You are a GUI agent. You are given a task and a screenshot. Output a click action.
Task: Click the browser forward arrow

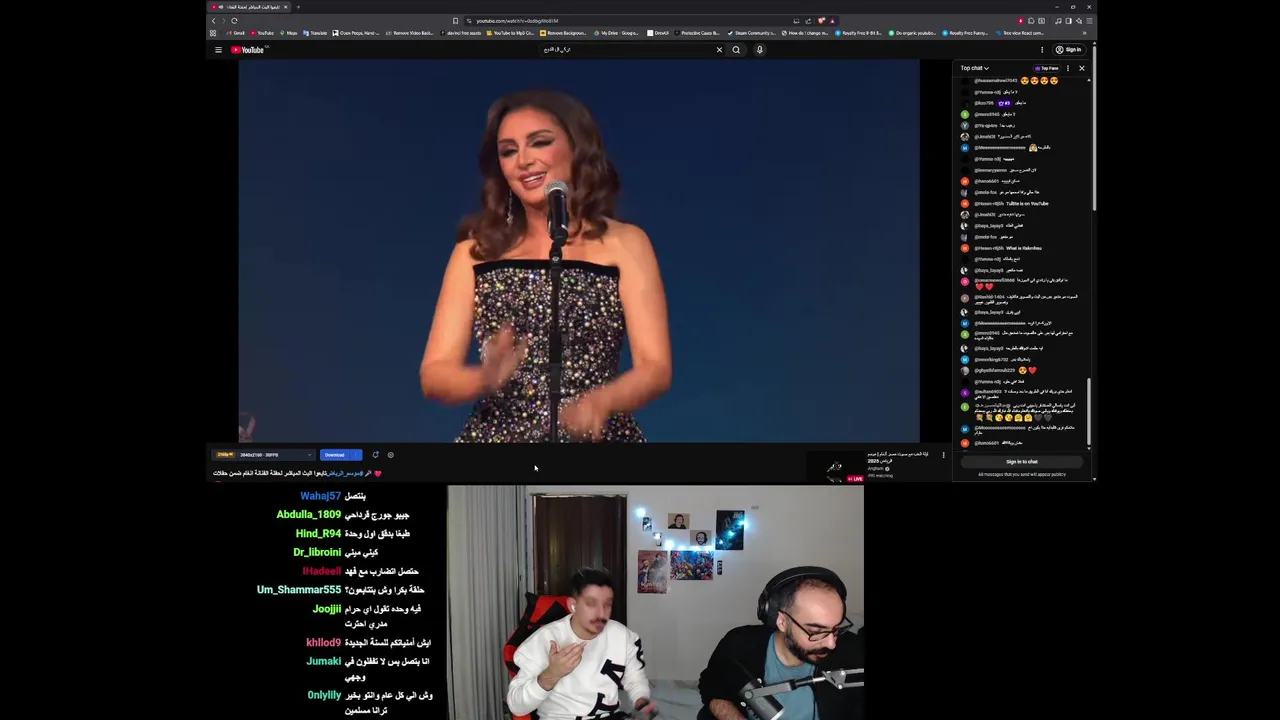(x=223, y=21)
